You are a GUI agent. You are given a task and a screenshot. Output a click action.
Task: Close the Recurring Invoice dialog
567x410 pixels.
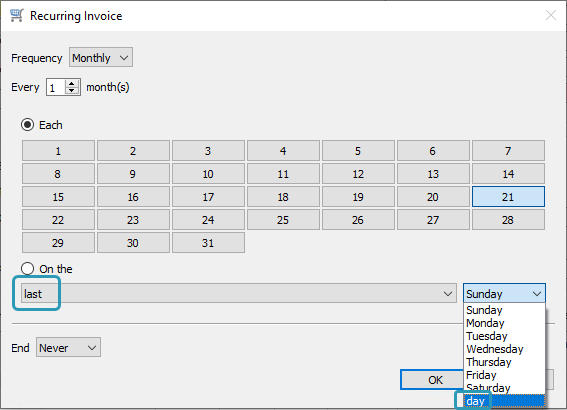551,15
